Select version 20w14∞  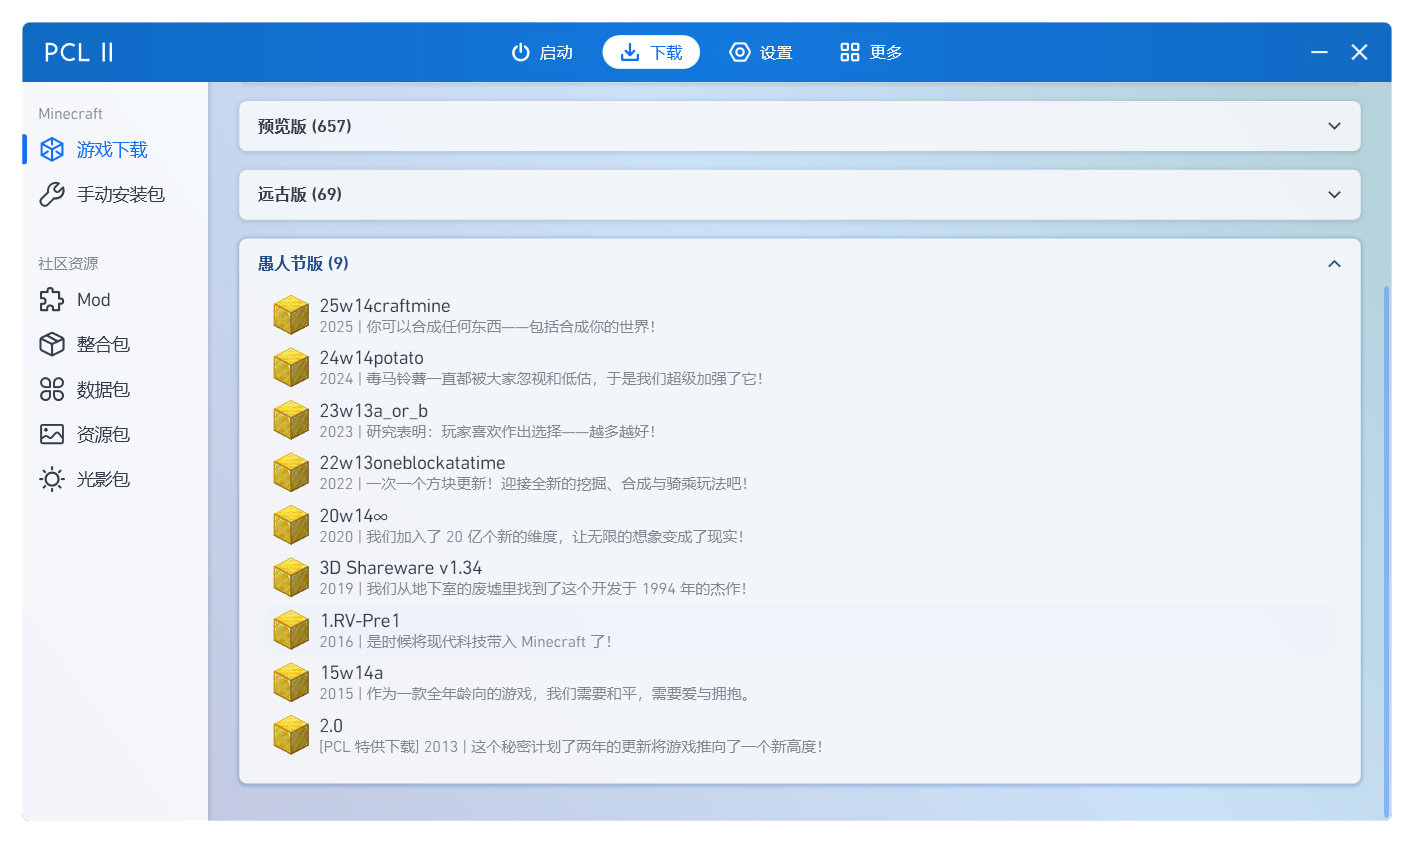pyautogui.click(x=799, y=525)
